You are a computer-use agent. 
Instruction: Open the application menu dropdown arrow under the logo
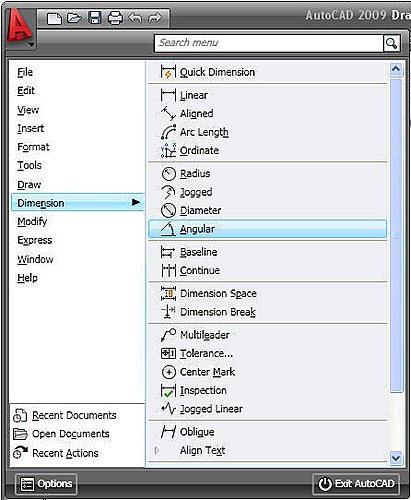[x=31, y=44]
